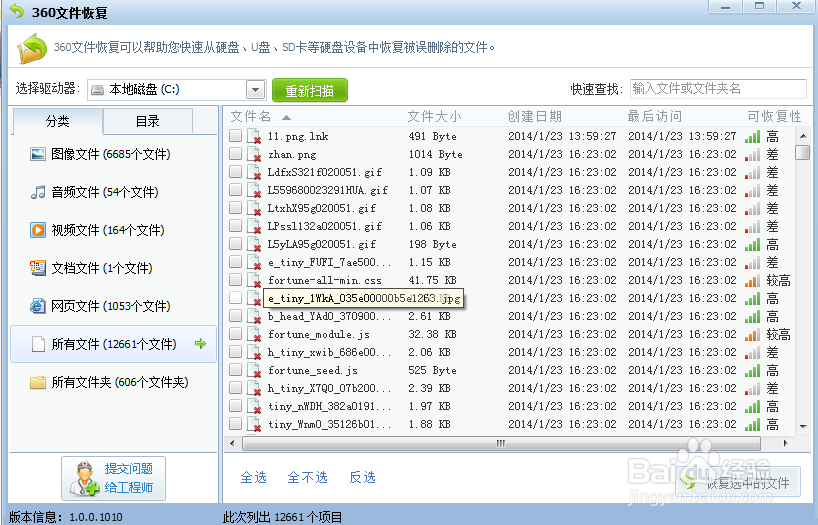This screenshot has height=525, width=818.
Task: Click file icon of fortune-all-min.css
Action: click(x=254, y=280)
